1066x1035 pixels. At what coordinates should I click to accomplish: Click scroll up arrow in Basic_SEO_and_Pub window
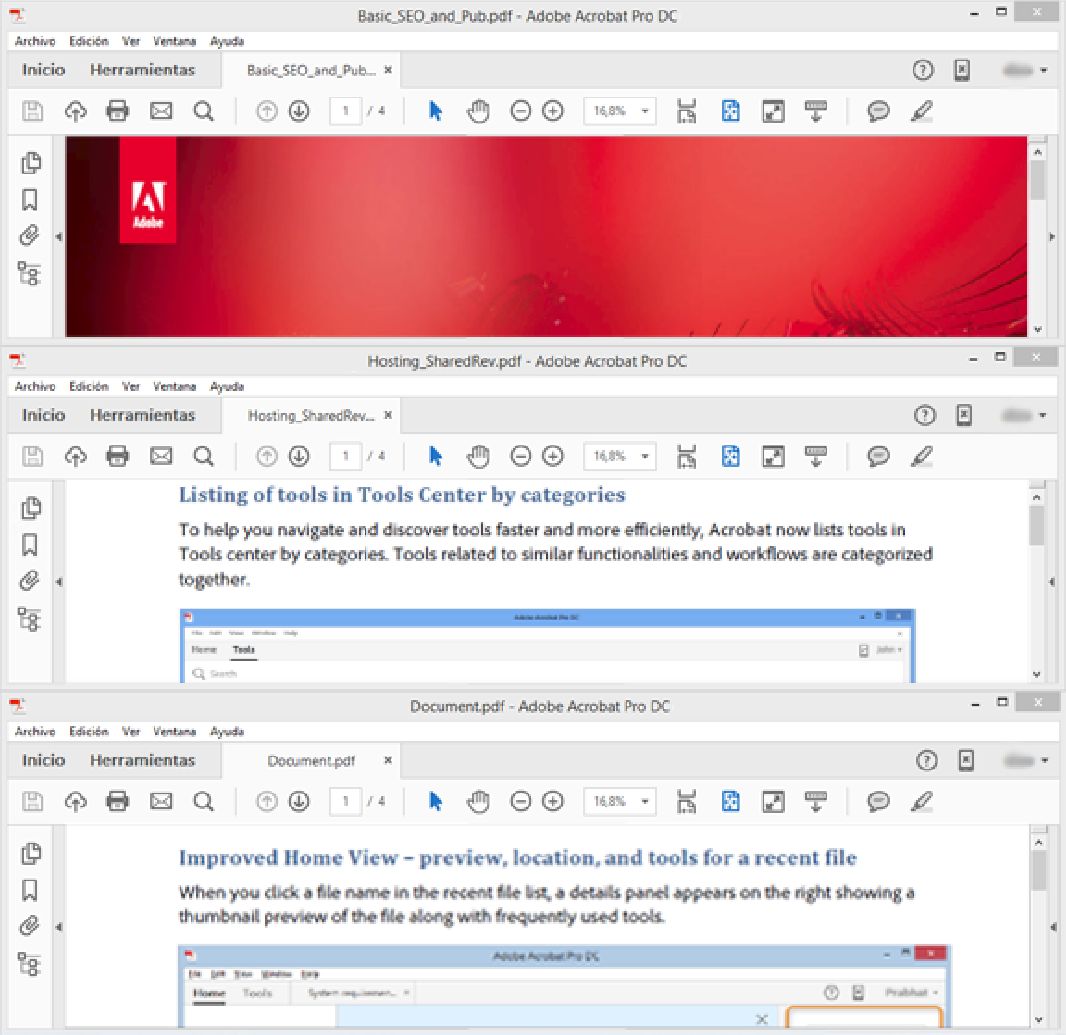pos(1037,152)
